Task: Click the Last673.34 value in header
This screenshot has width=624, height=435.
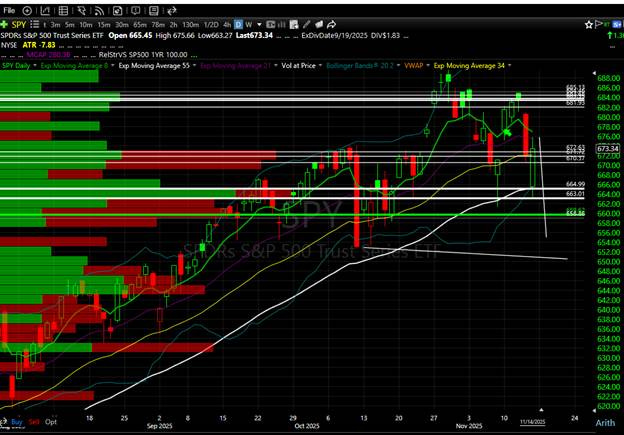Action: tap(254, 35)
